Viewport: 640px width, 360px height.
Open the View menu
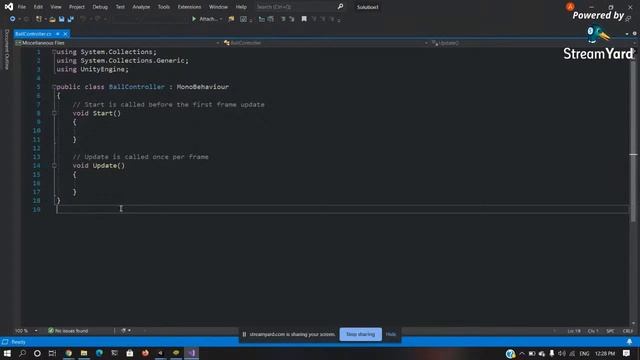point(56,7)
